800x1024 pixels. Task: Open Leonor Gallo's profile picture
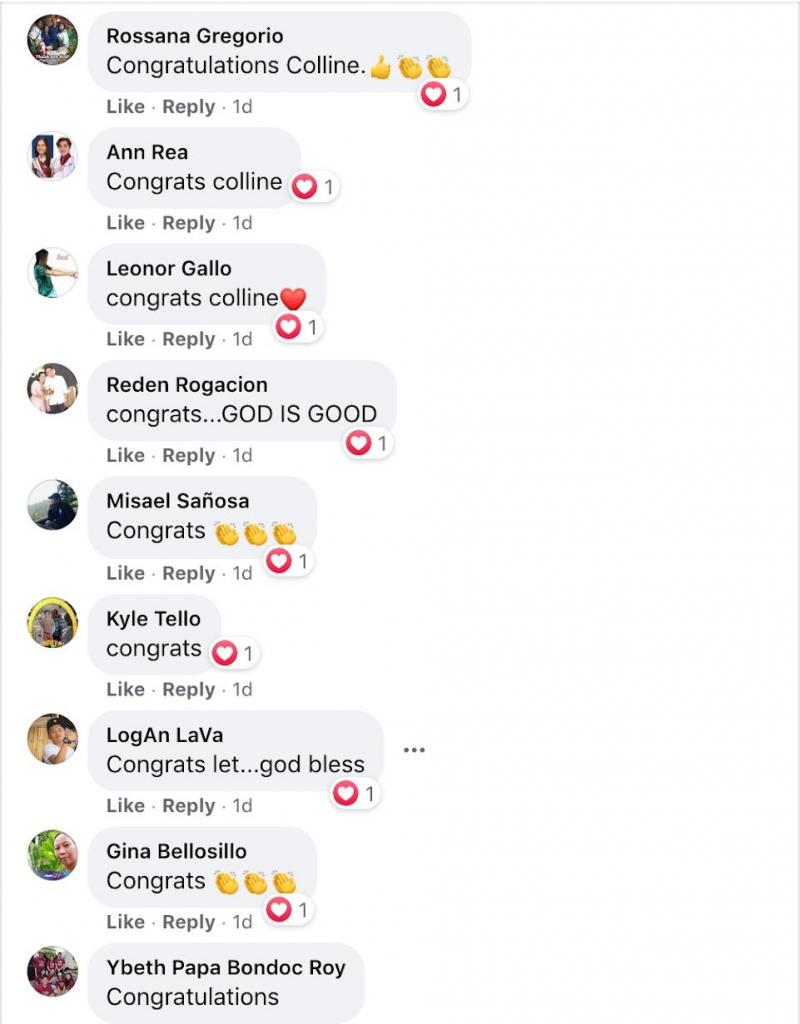coord(52,272)
